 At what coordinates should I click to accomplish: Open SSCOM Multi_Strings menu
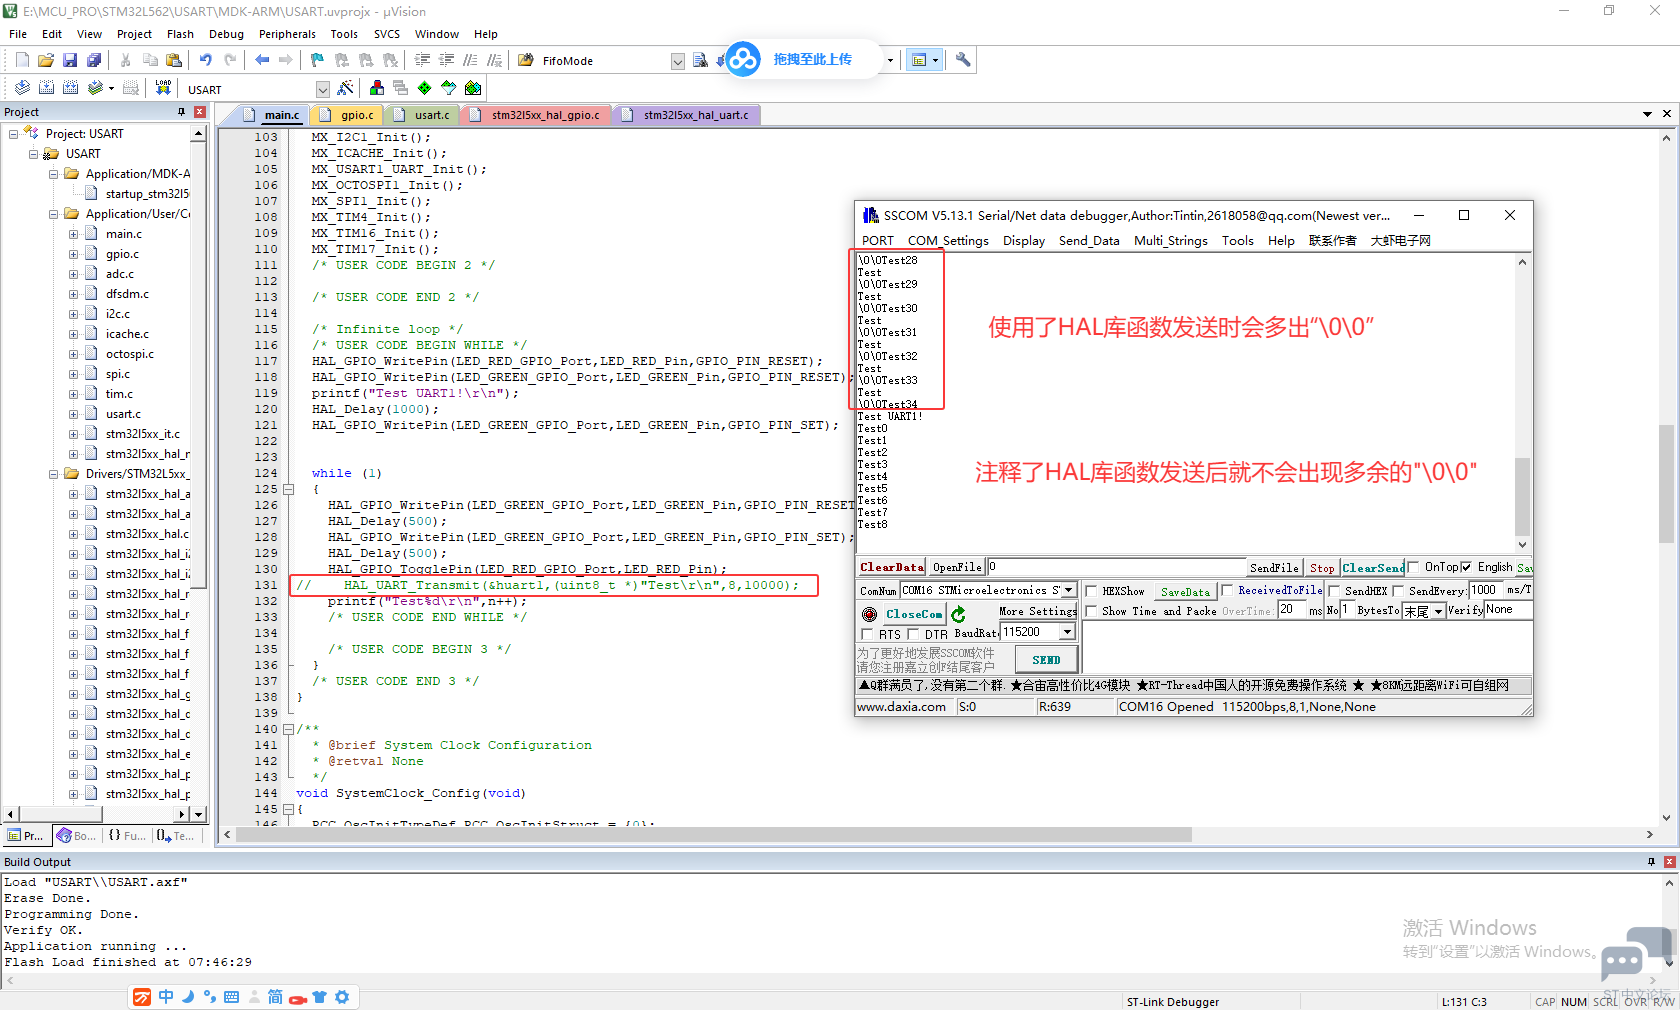click(x=1170, y=240)
